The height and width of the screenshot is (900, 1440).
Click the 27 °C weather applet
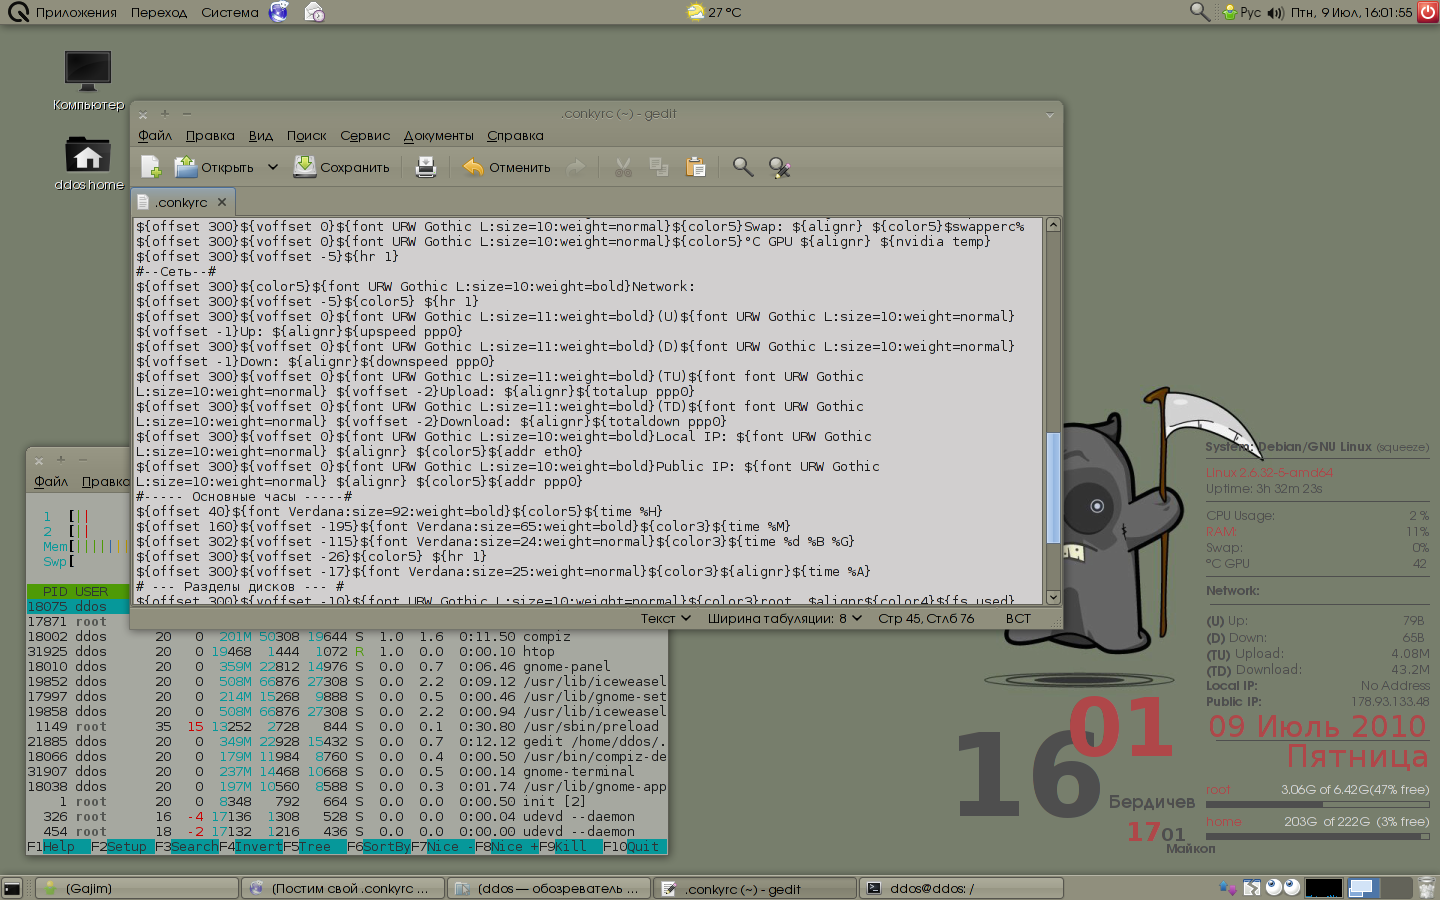pyautogui.click(x=715, y=12)
